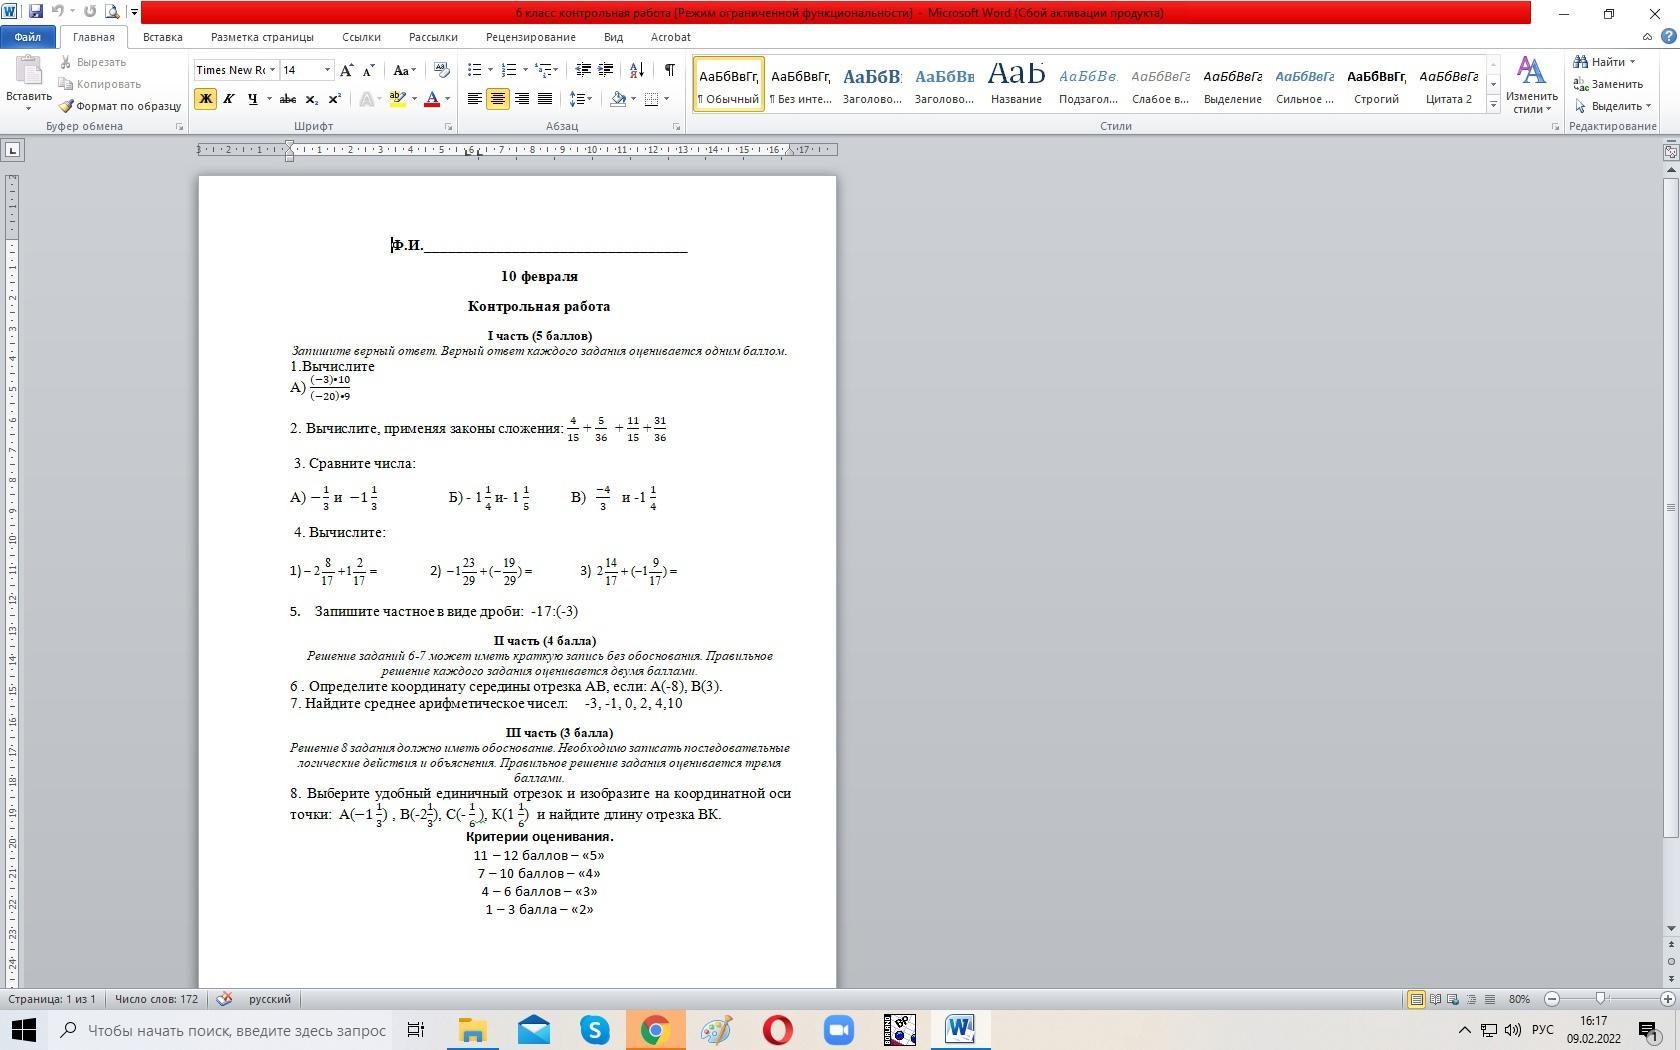Switch to Вставка tab

(162, 37)
